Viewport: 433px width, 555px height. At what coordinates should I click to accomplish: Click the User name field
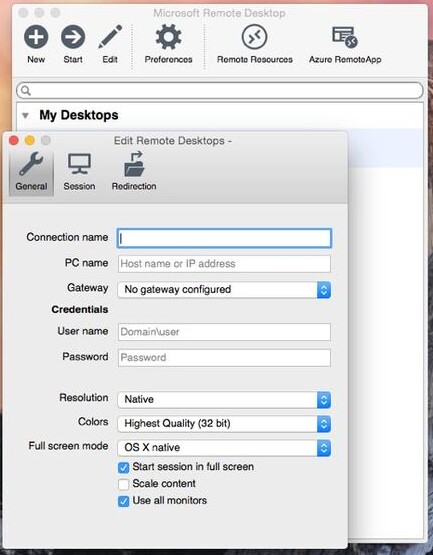224,332
